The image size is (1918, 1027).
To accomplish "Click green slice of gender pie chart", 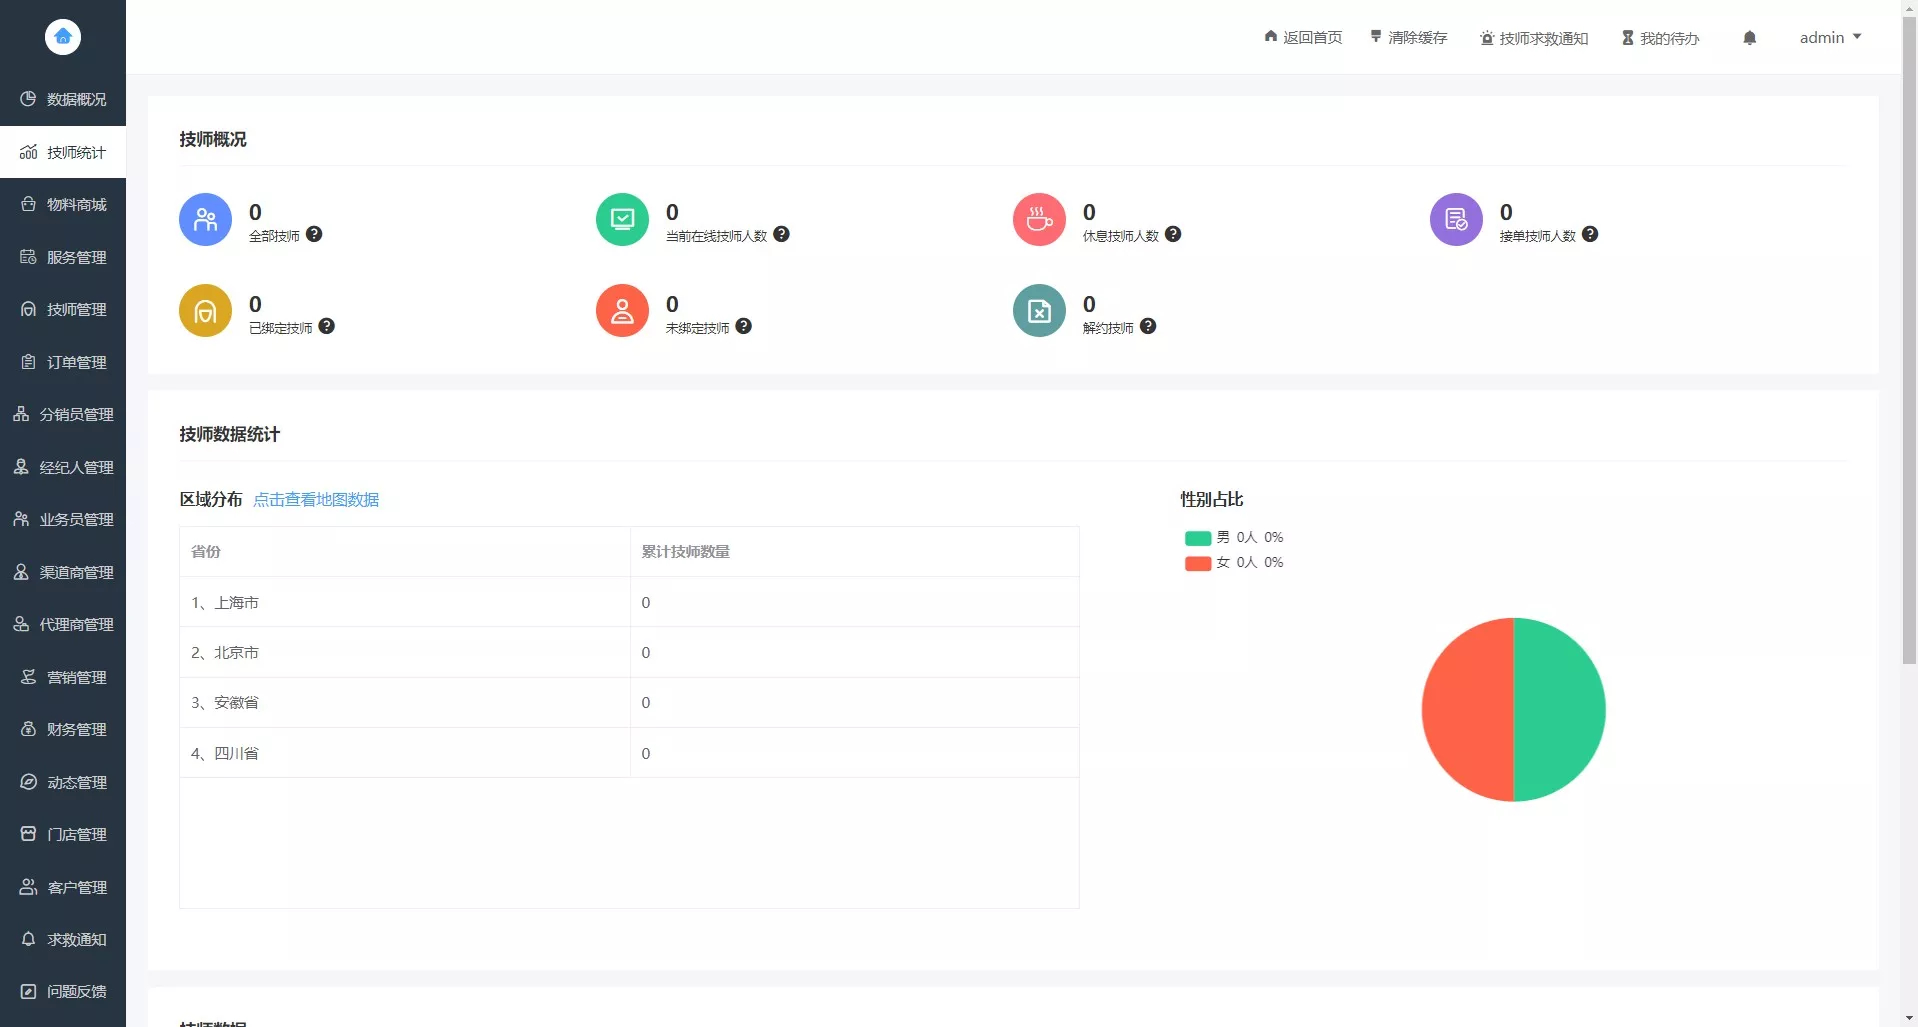I will tap(1560, 710).
